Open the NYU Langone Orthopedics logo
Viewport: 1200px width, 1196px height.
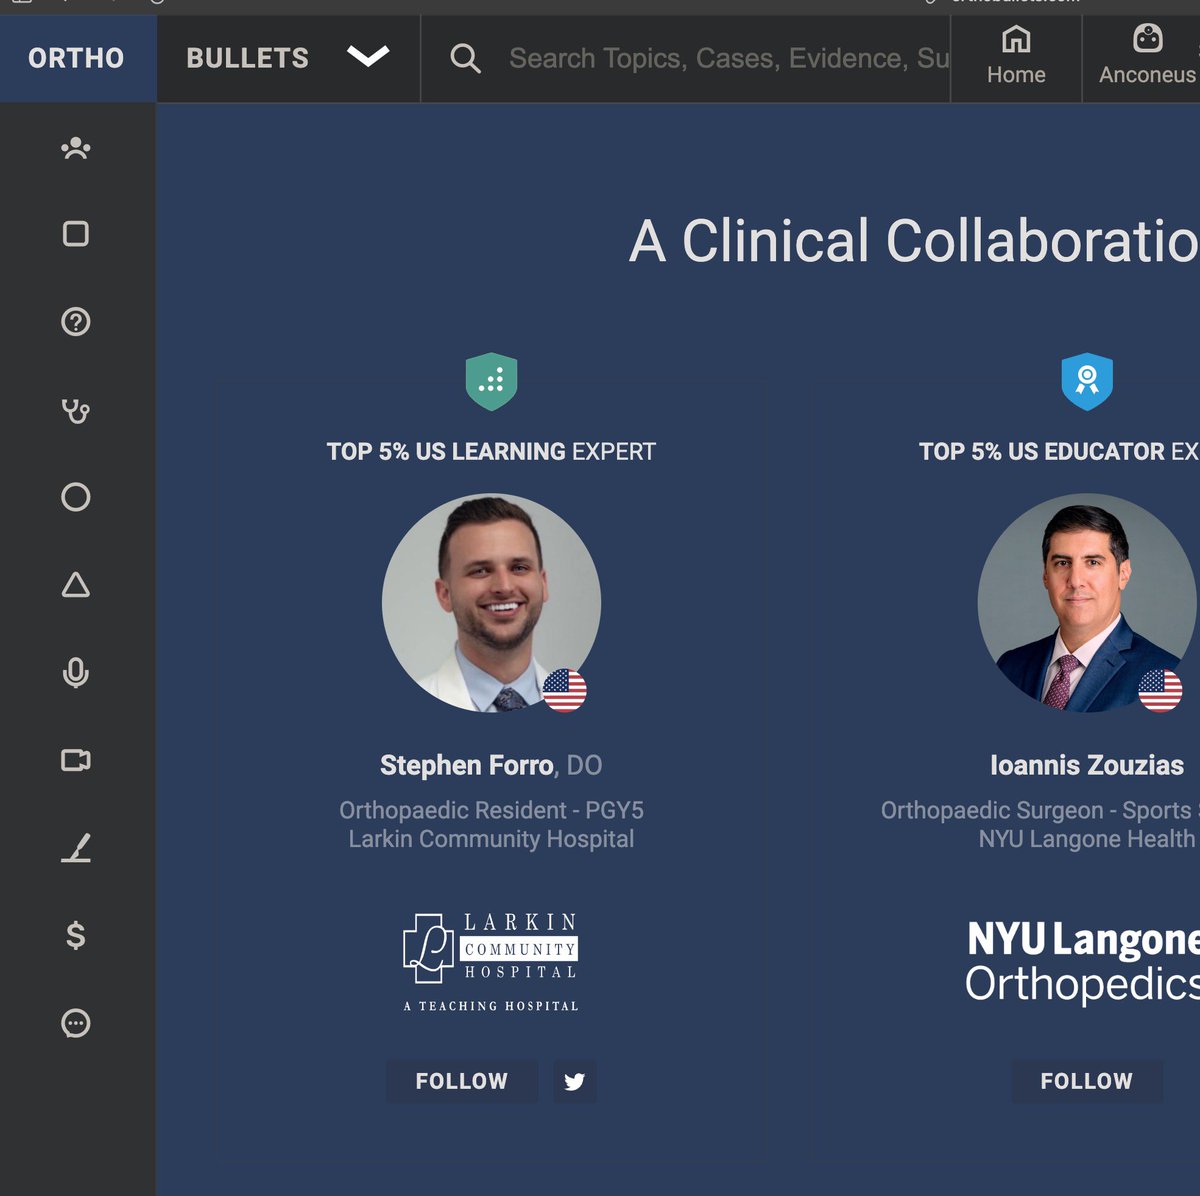pos(1082,962)
